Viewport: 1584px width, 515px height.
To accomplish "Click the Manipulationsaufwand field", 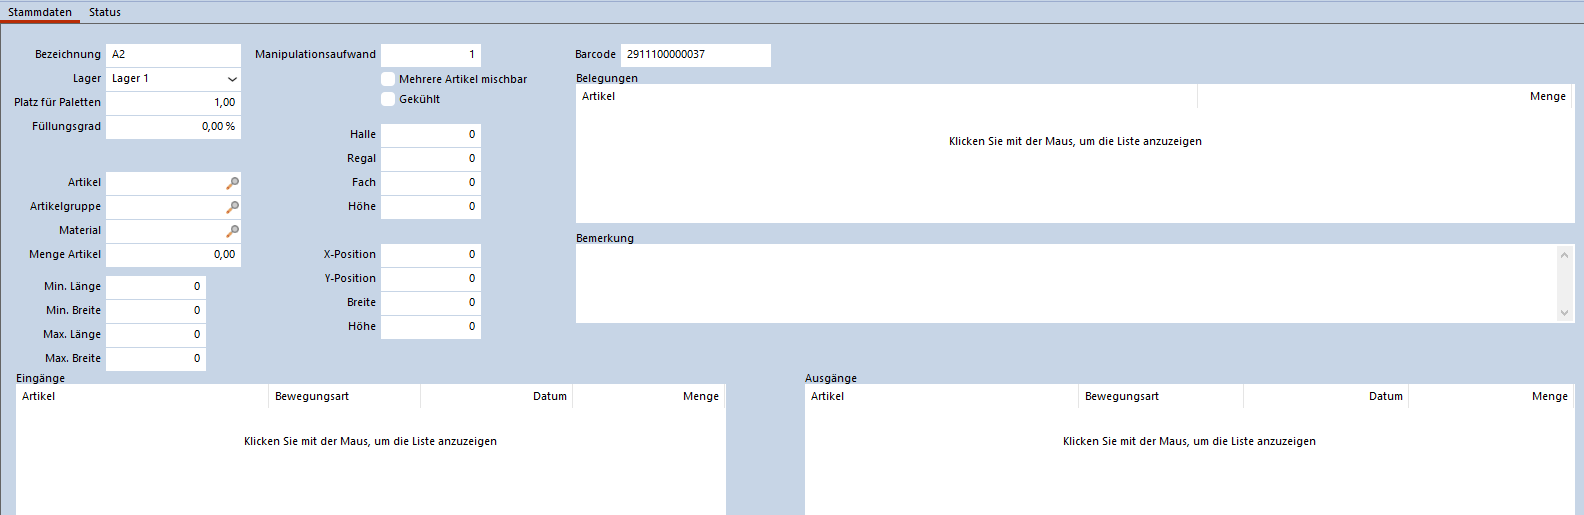I will [x=430, y=55].
